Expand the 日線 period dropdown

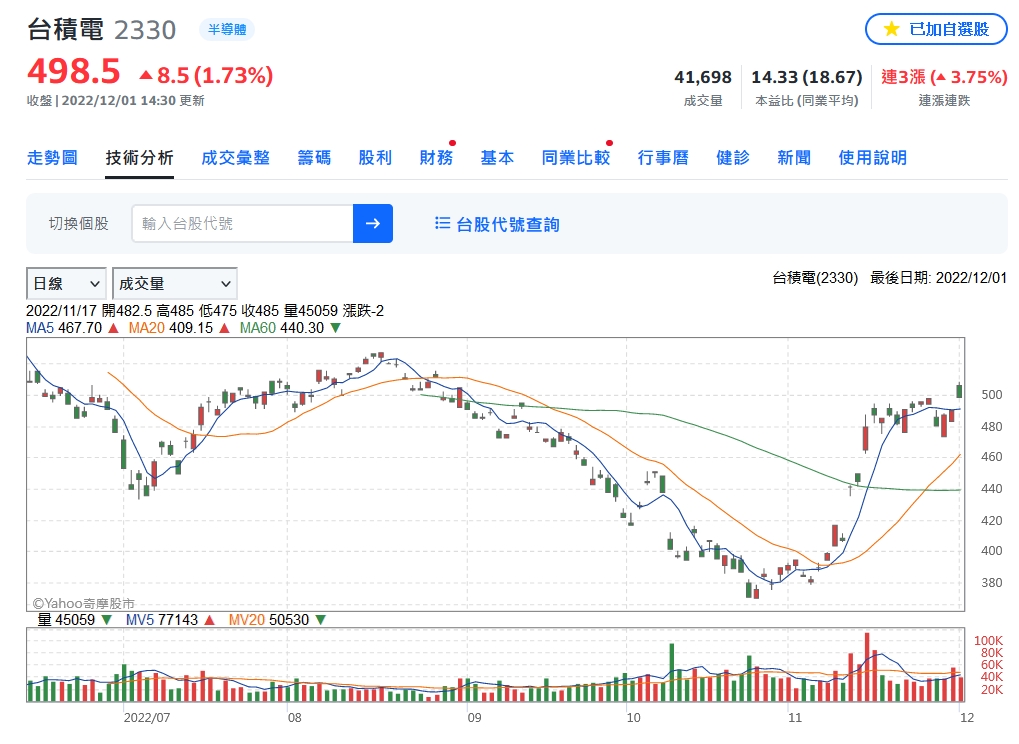[66, 284]
